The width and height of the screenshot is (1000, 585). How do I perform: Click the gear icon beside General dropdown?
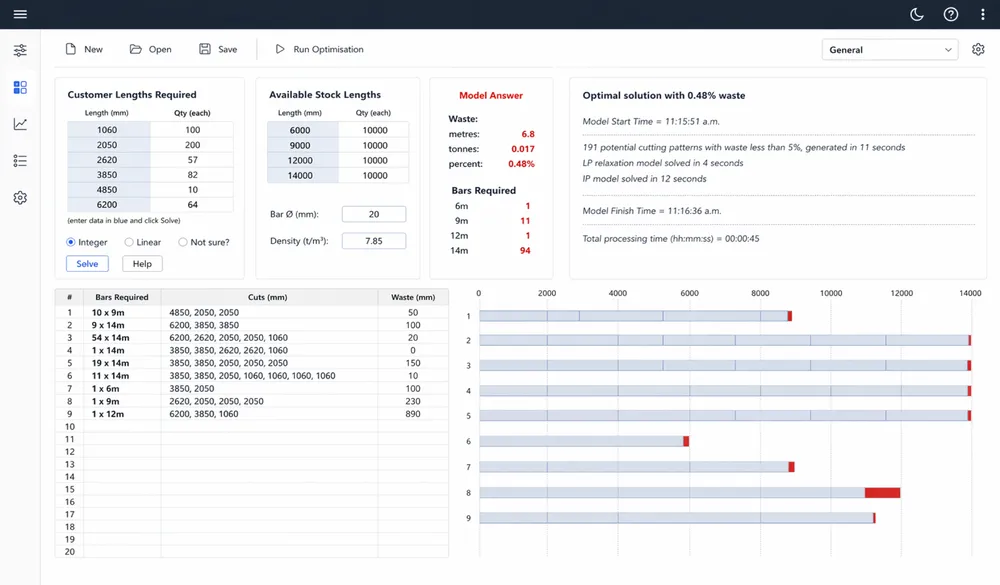click(x=978, y=49)
